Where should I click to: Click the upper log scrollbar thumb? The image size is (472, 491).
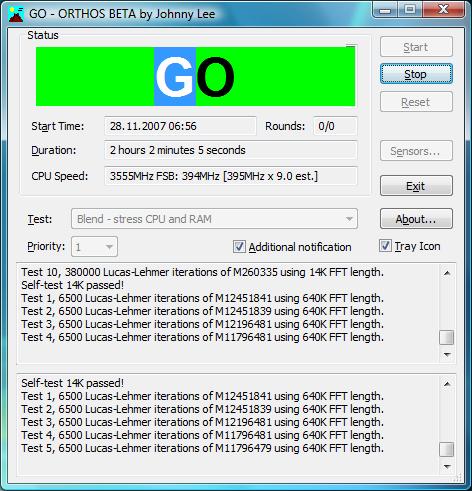[x=447, y=337]
